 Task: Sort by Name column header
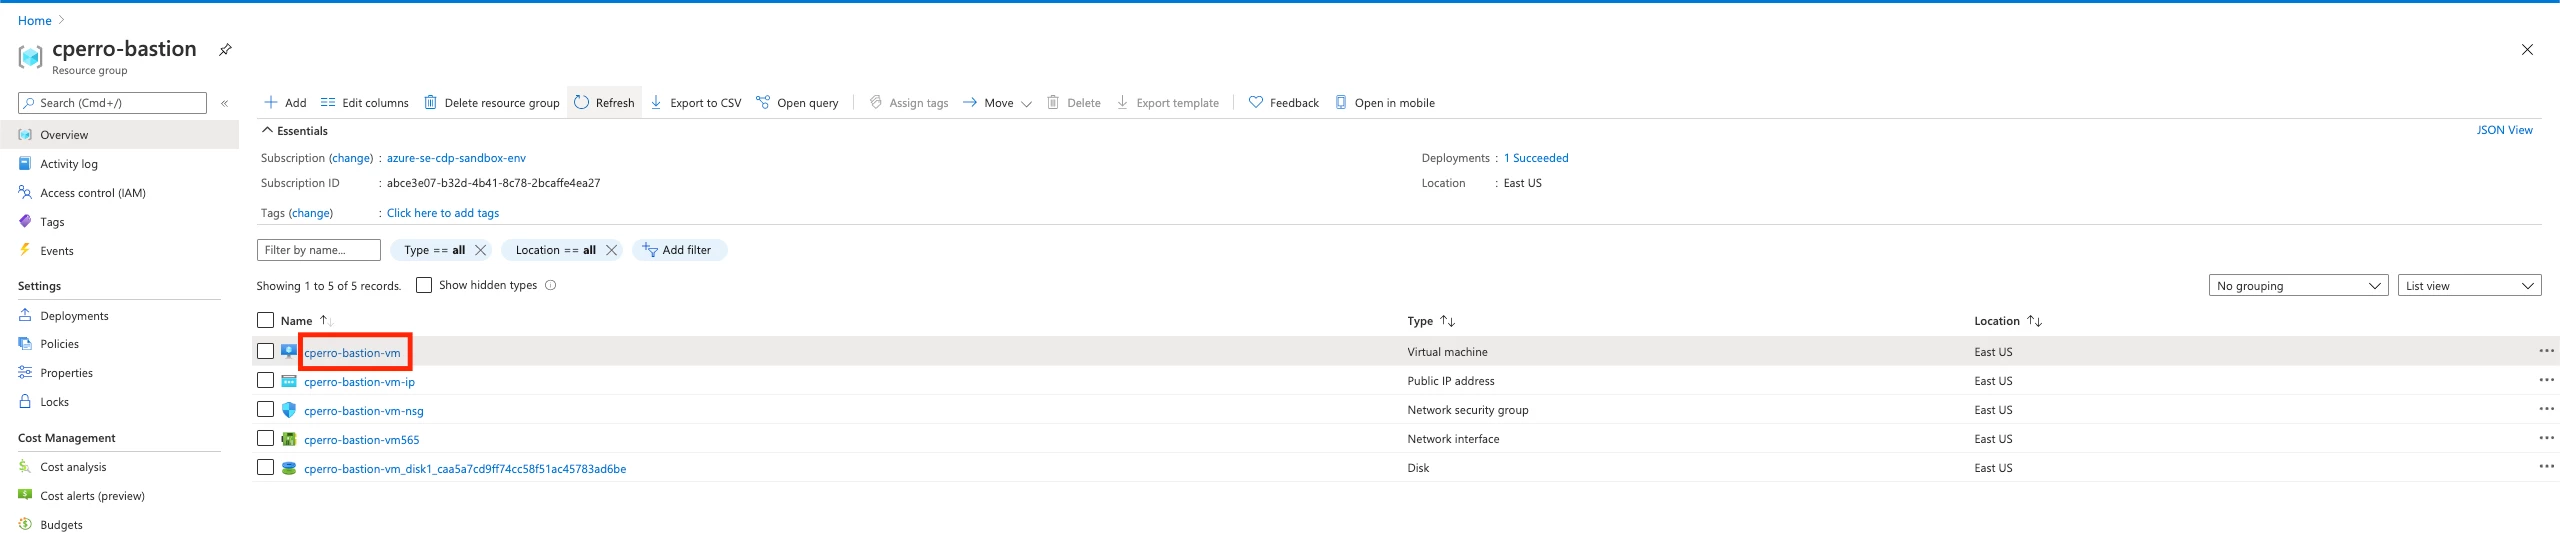pyautogui.click(x=296, y=321)
